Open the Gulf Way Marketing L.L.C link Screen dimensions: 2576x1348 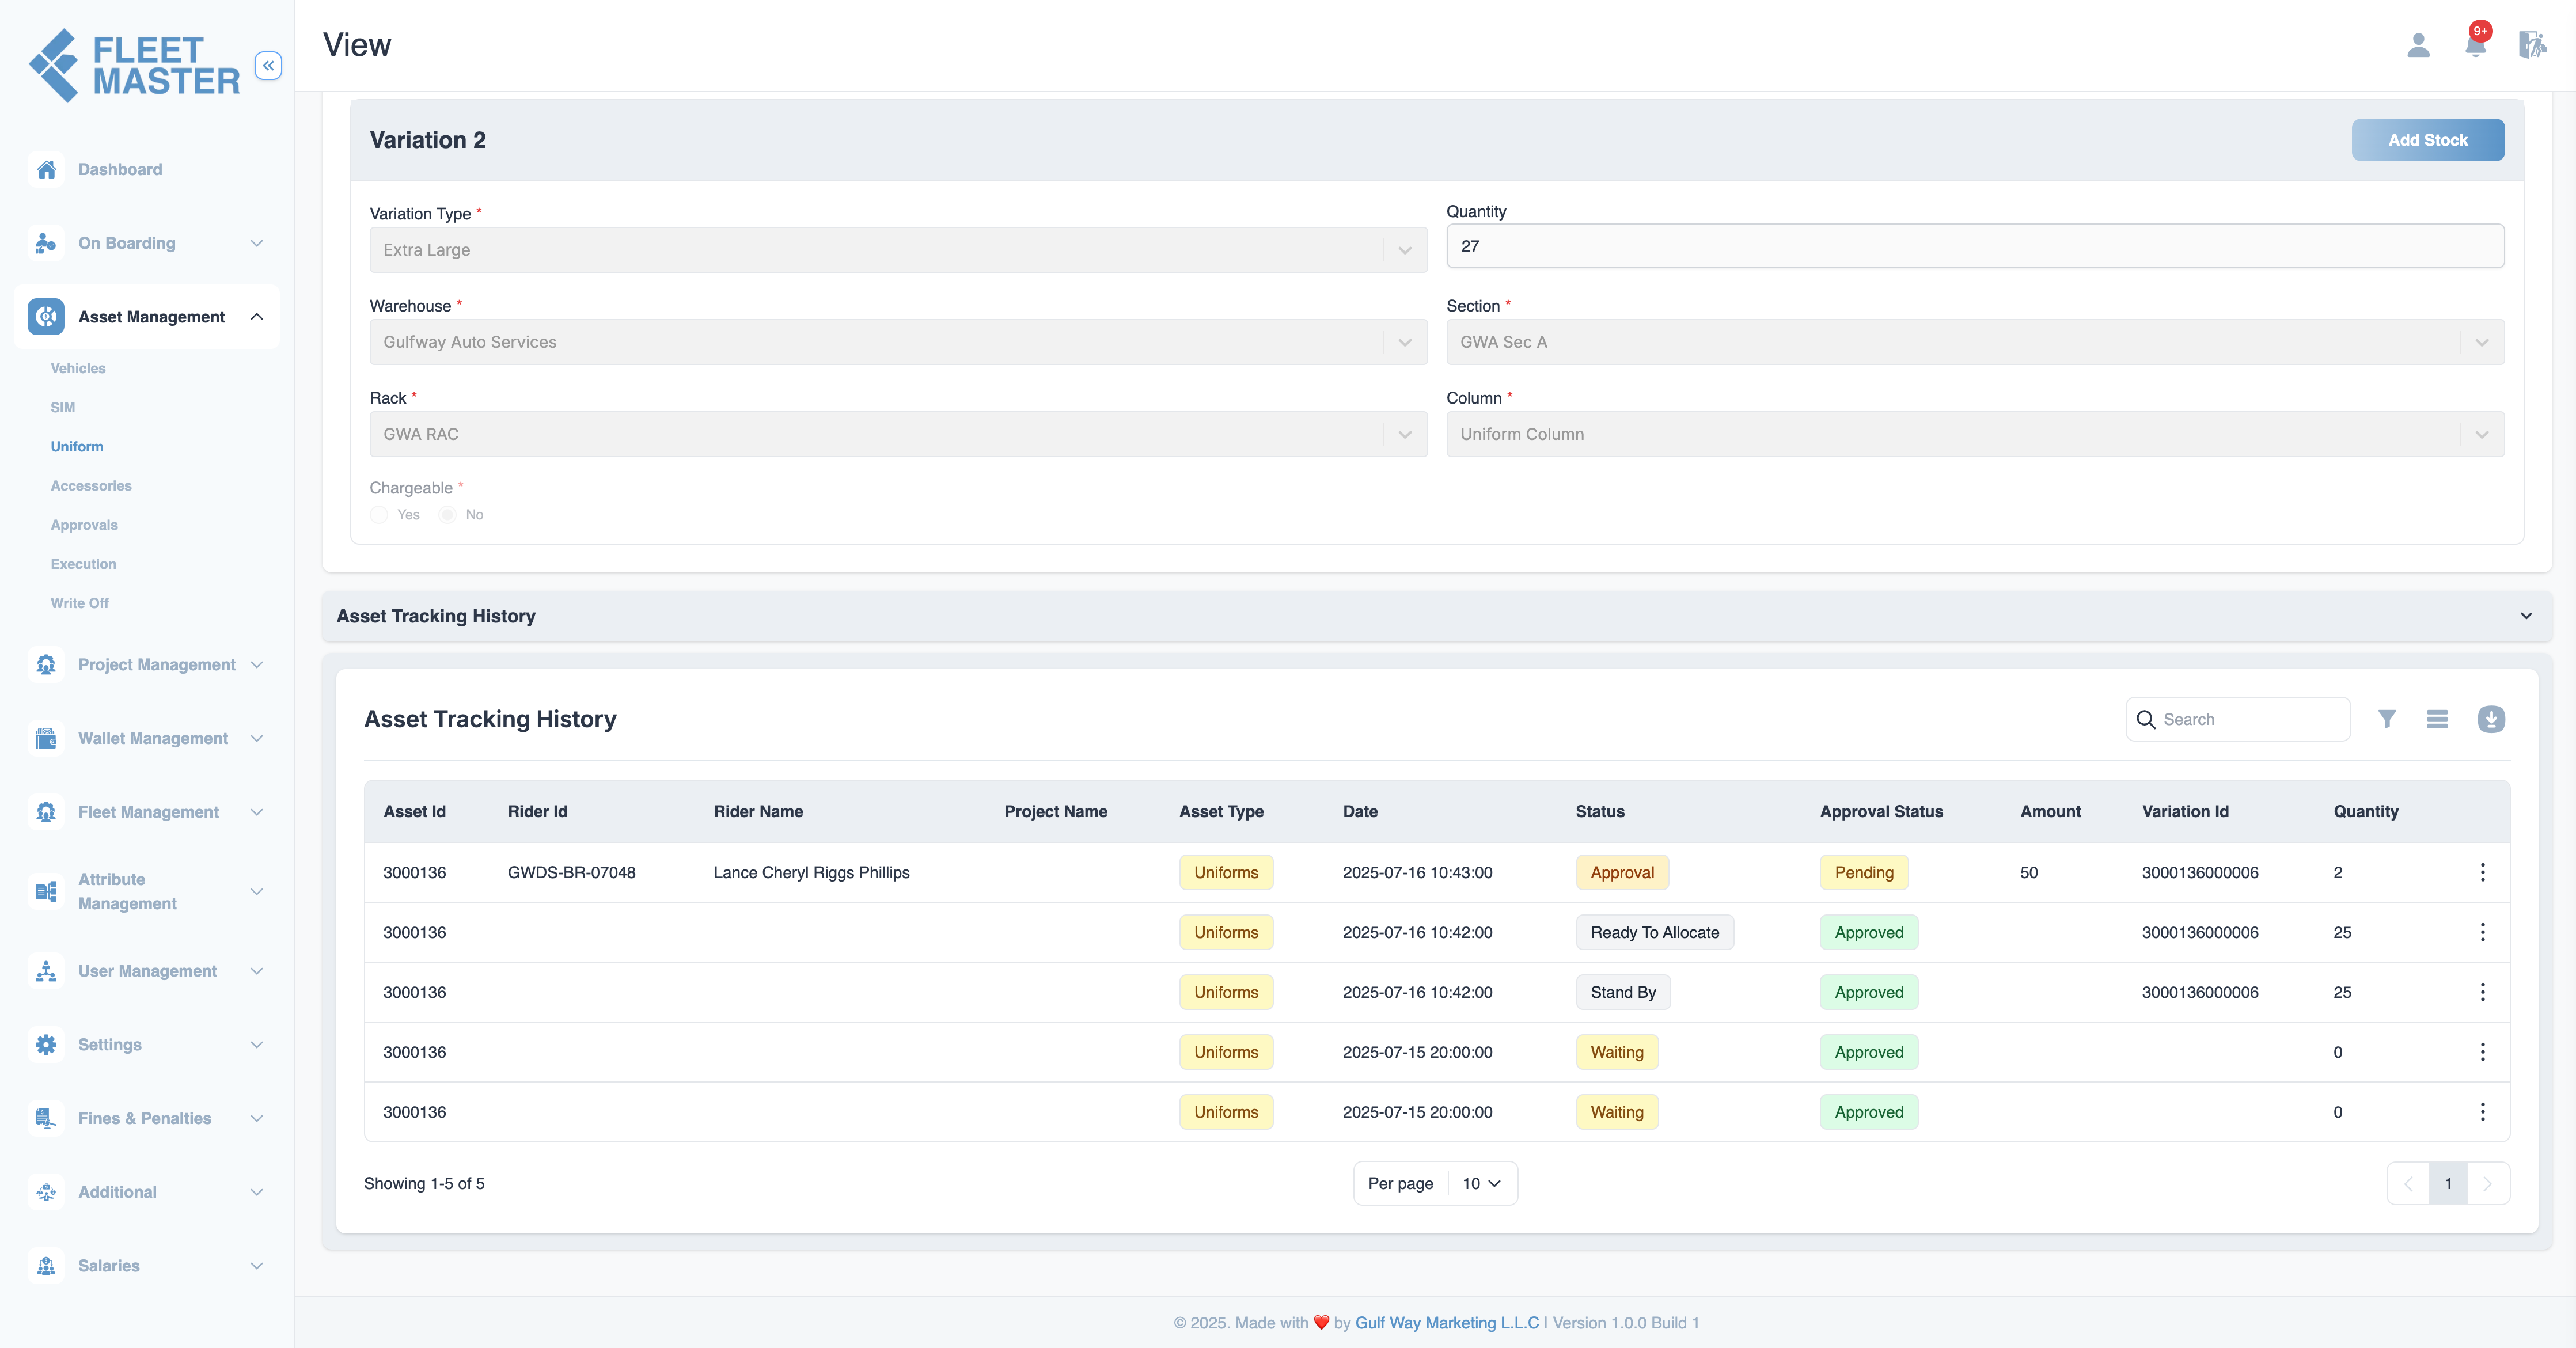(x=1446, y=1322)
